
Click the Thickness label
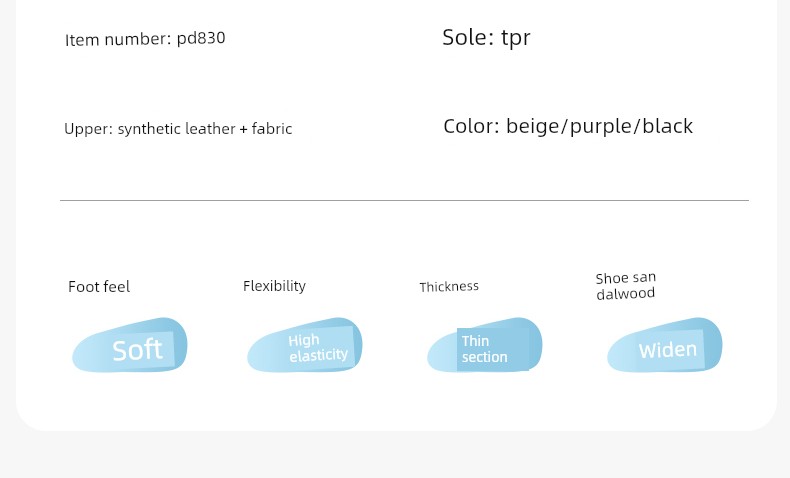pos(449,287)
